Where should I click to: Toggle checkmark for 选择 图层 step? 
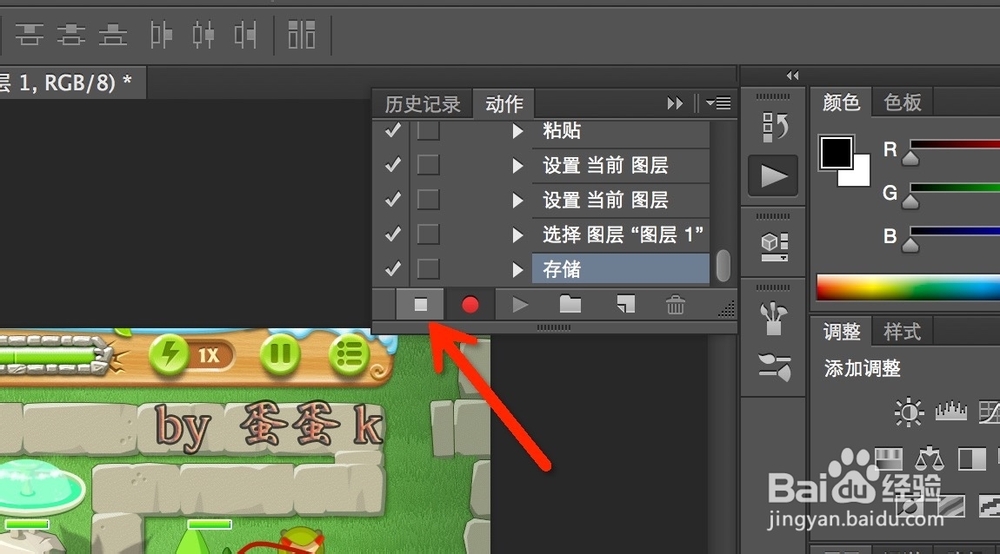pos(393,234)
